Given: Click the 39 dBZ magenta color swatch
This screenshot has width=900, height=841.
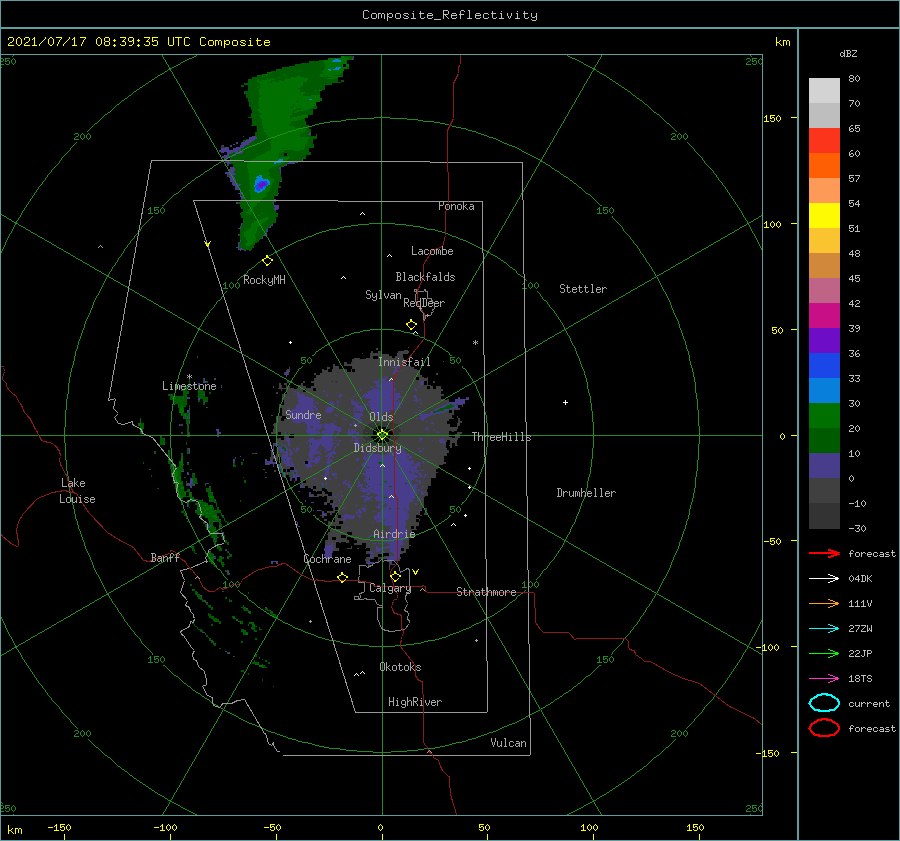Looking at the screenshot, I should [824, 315].
